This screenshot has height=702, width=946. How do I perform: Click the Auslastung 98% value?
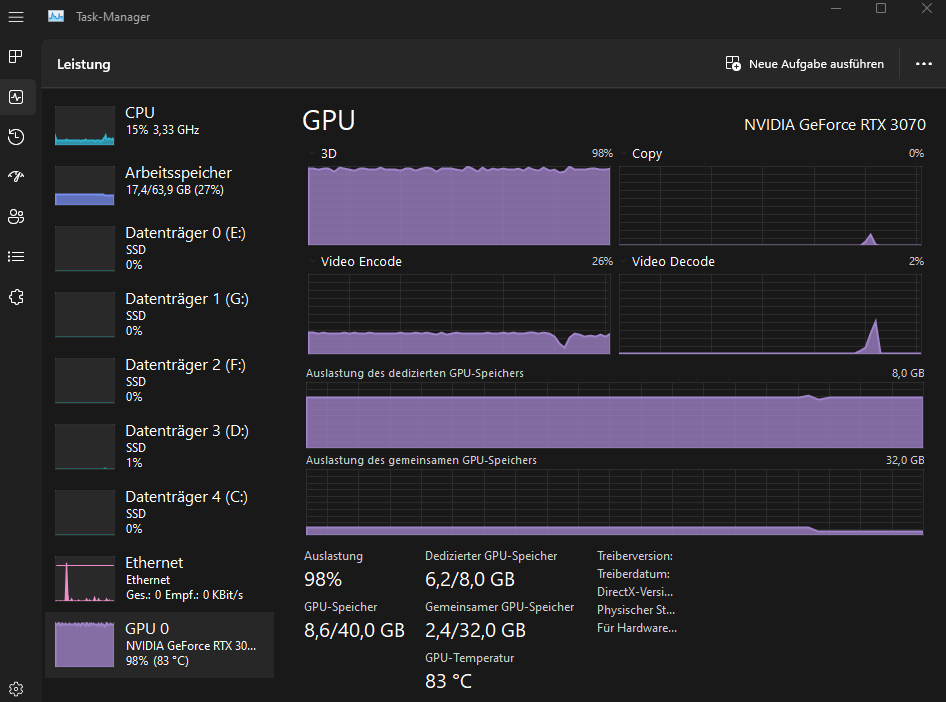[323, 580]
